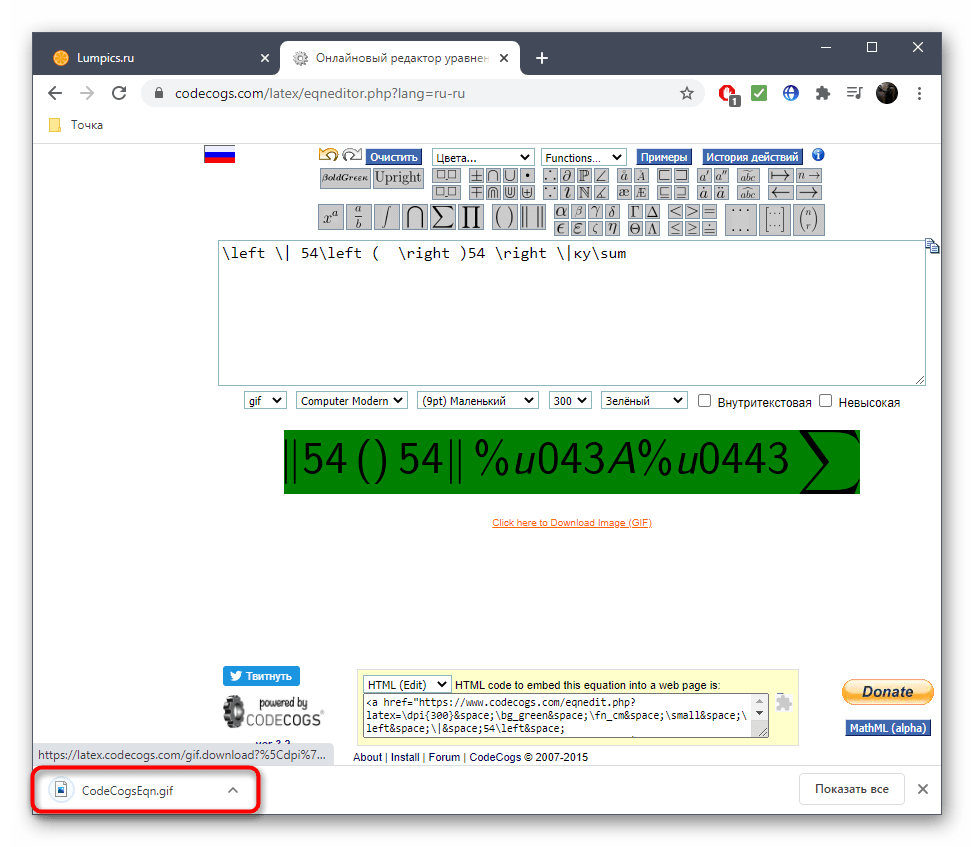Insert the ae ligature symbol
Image resolution: width=974 pixels, height=847 pixels.
(x=624, y=192)
